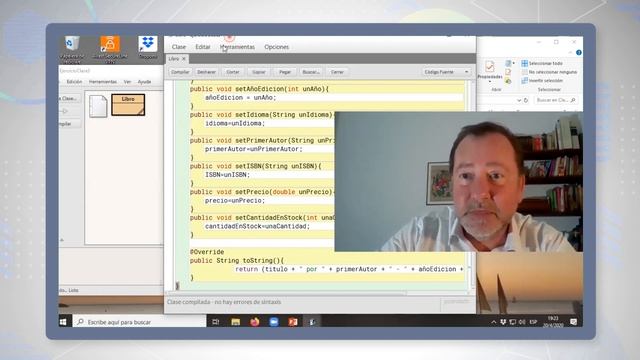Click the return (titulo + ... line
The height and width of the screenshot is (360, 640).
tap(349, 269)
